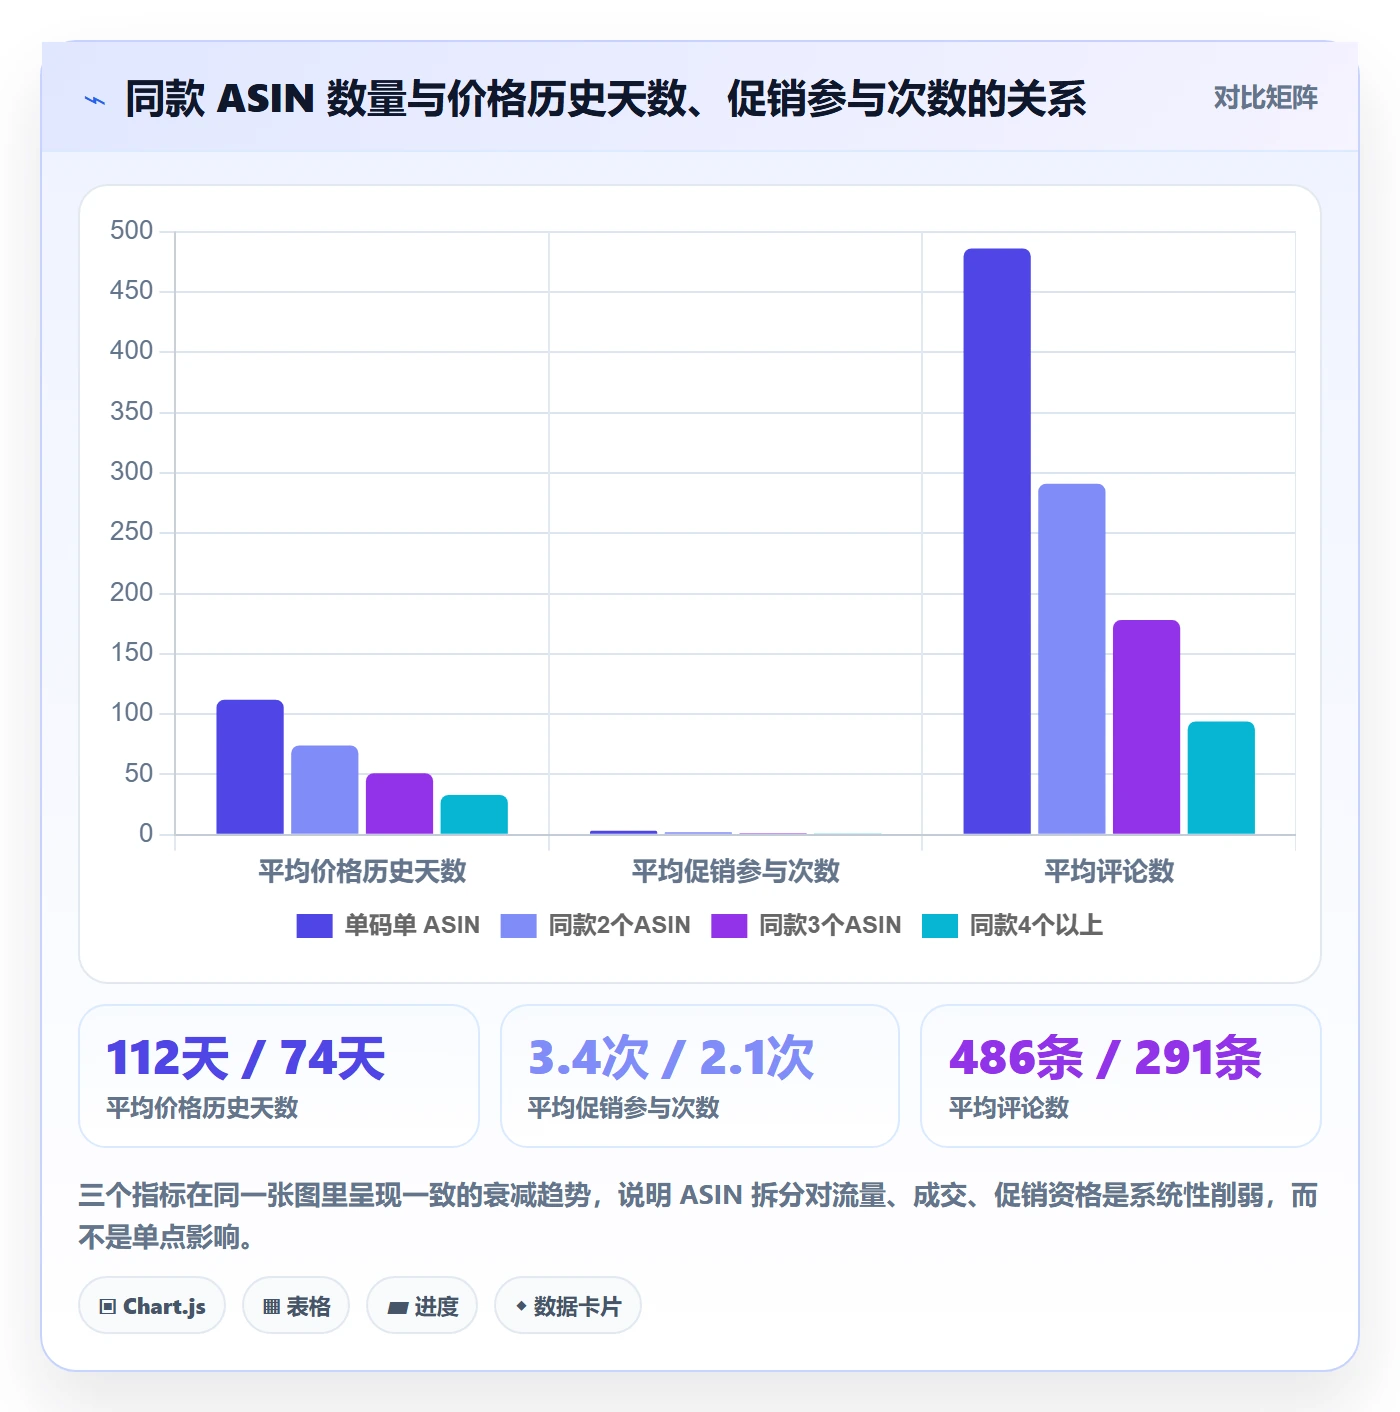Click the 同款3个ASIN bar in 平均评论数

pos(1147,727)
